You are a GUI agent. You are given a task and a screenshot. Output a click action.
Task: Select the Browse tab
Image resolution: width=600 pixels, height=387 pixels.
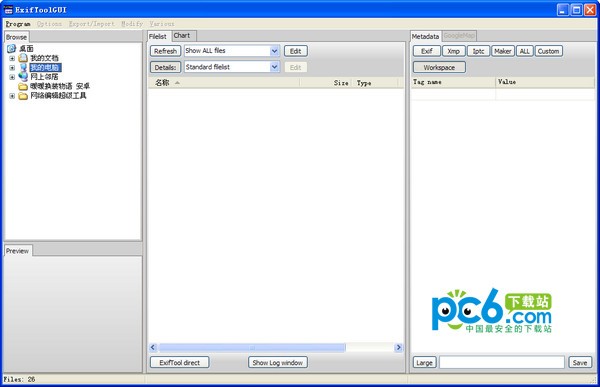pos(16,37)
